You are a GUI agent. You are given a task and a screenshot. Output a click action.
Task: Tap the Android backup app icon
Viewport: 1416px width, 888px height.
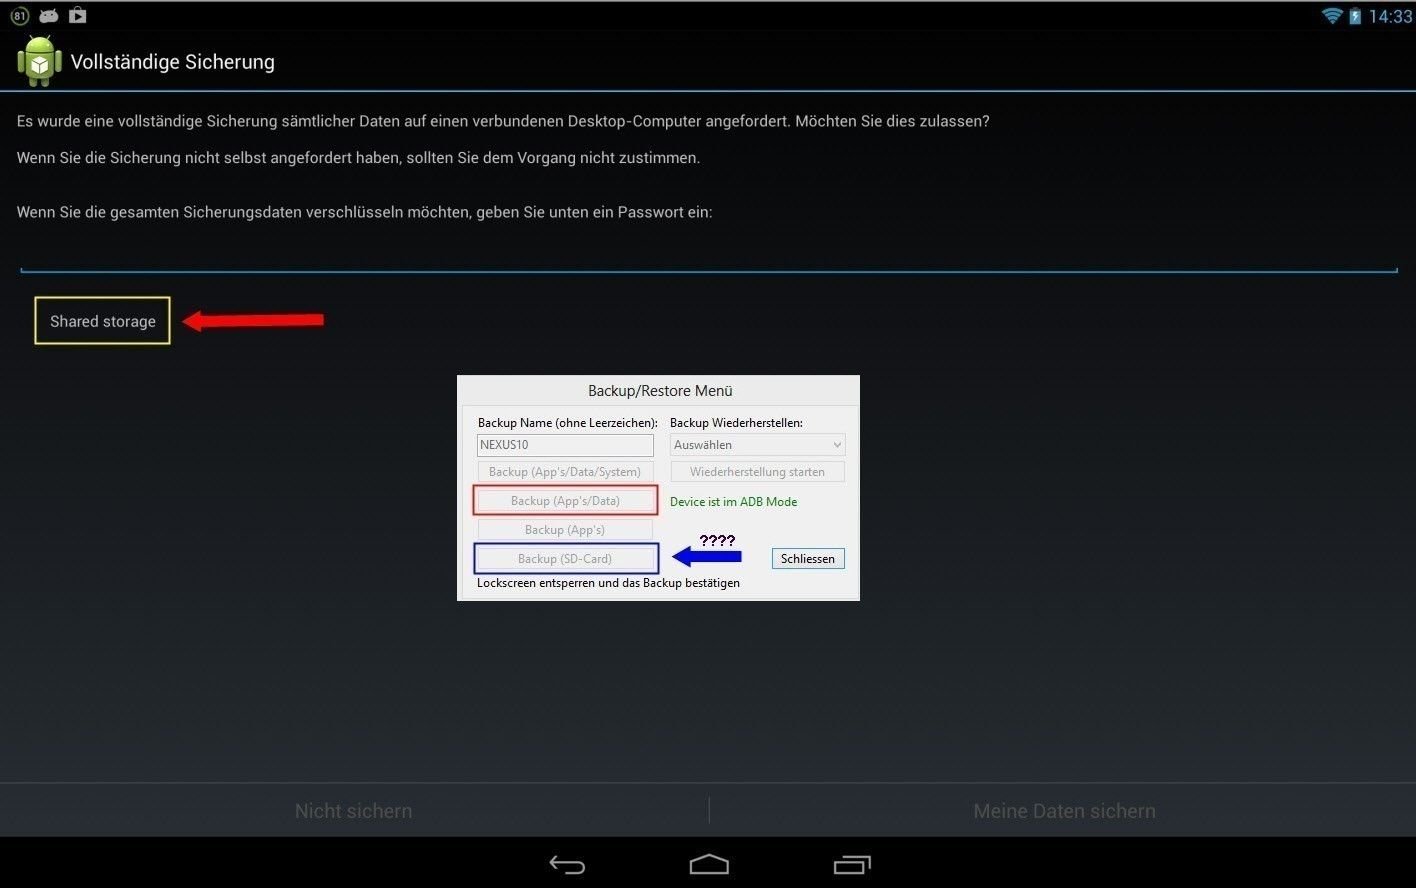[x=39, y=61]
